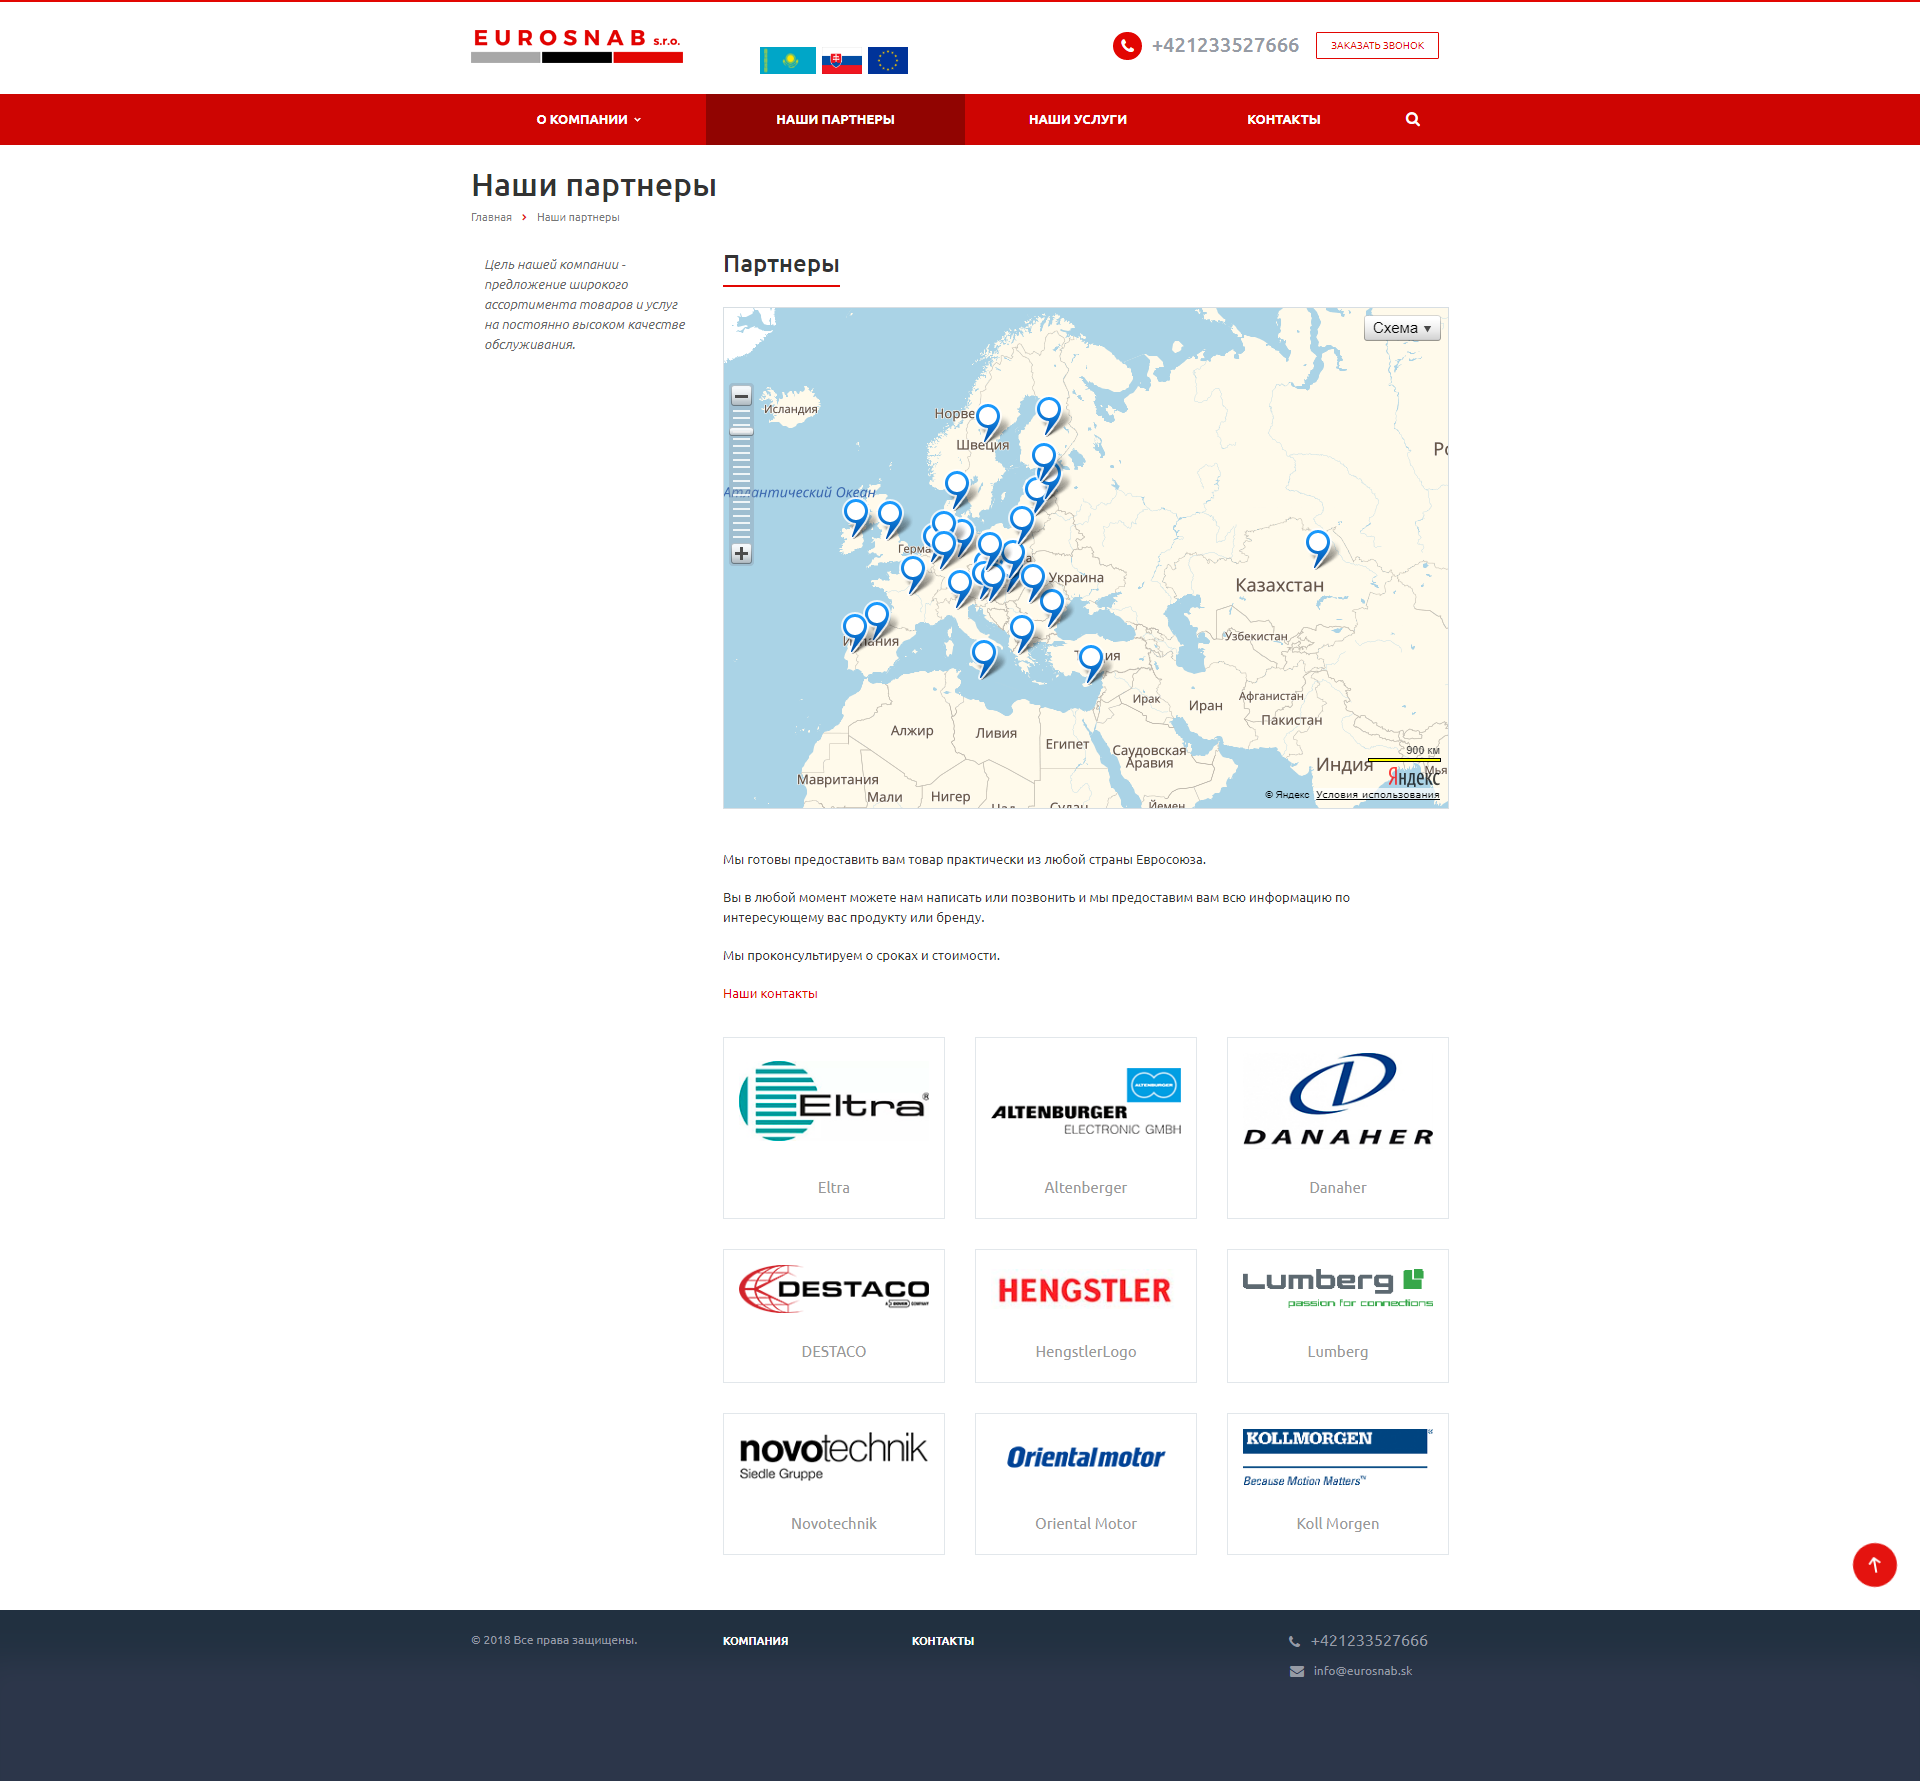The height and width of the screenshot is (1781, 1920).
Task: Click the footer envelope email icon
Action: (x=1297, y=1671)
